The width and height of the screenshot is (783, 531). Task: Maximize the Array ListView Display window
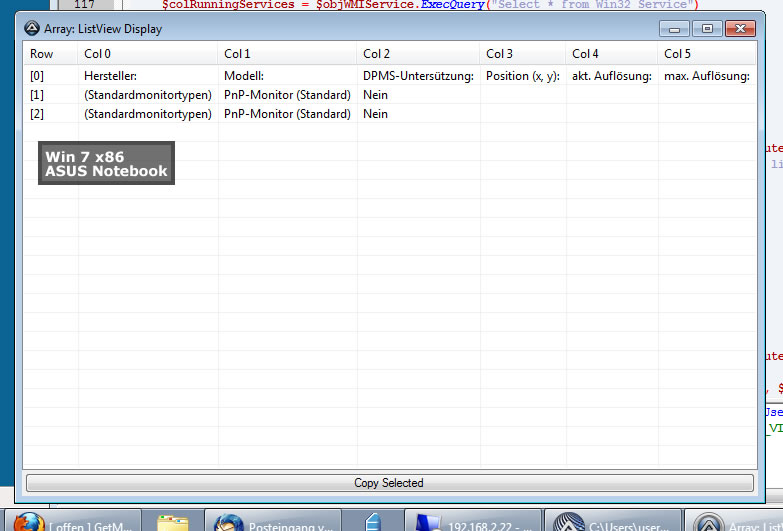[x=707, y=29]
